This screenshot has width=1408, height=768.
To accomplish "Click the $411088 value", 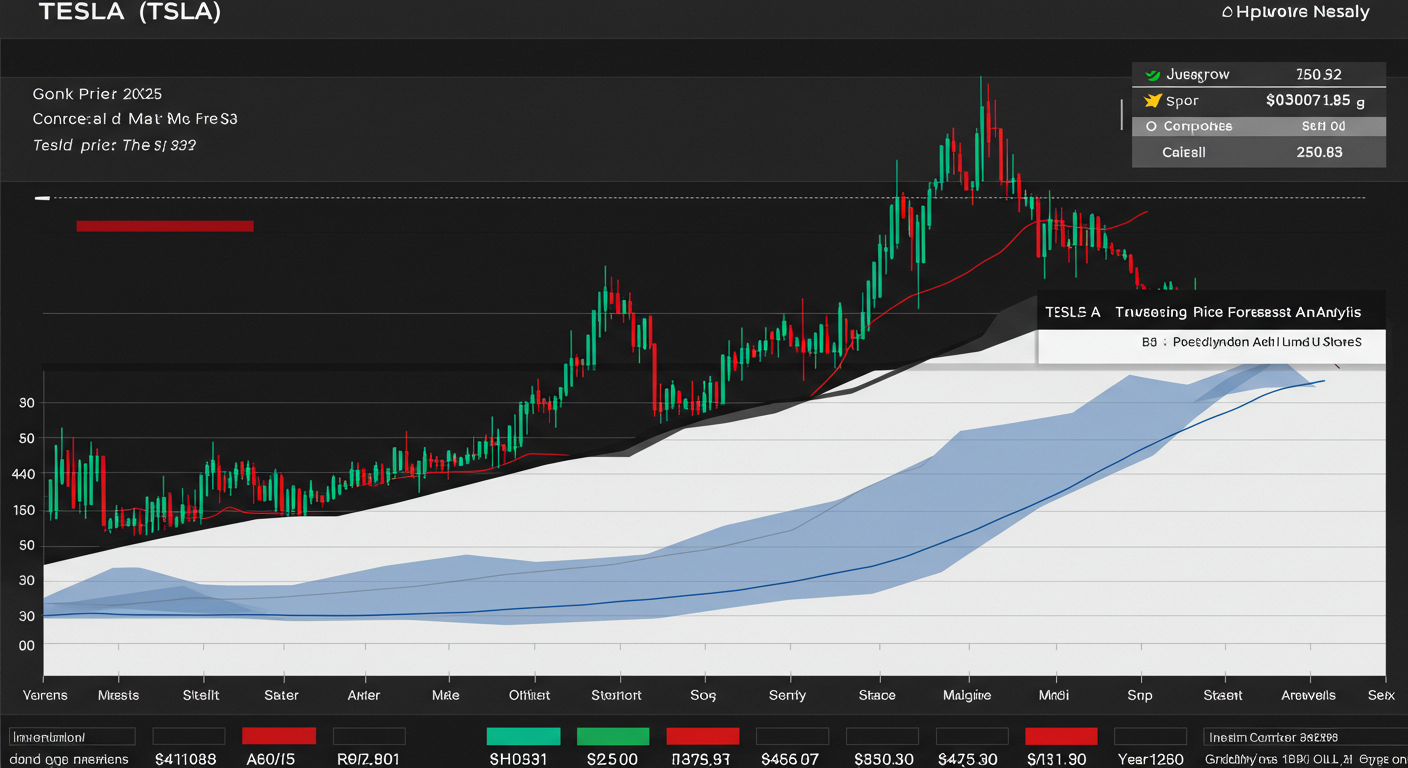I will pyautogui.click(x=185, y=759).
